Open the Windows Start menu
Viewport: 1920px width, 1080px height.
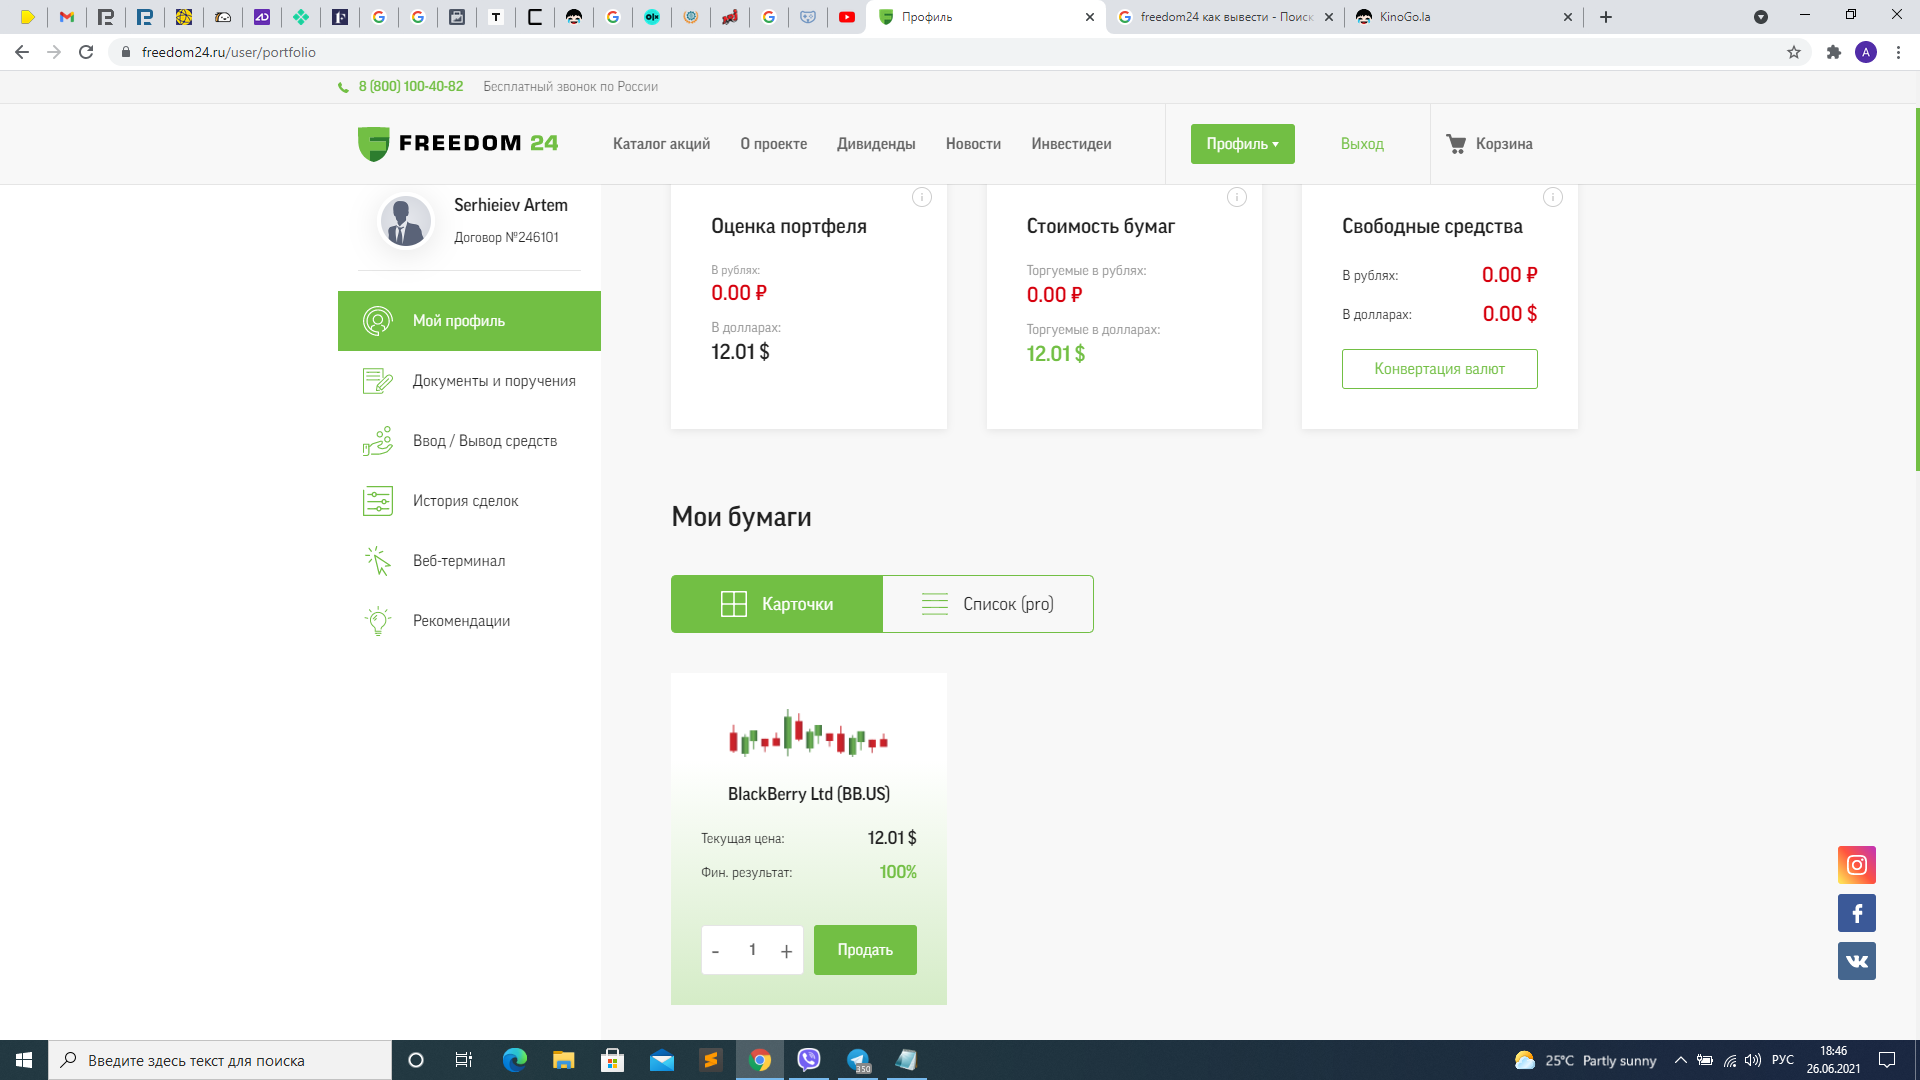pos(24,1060)
